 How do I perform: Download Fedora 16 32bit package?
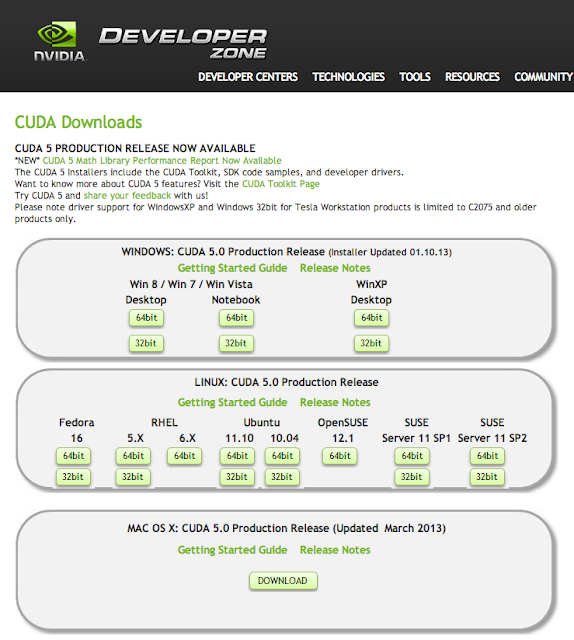(73, 477)
